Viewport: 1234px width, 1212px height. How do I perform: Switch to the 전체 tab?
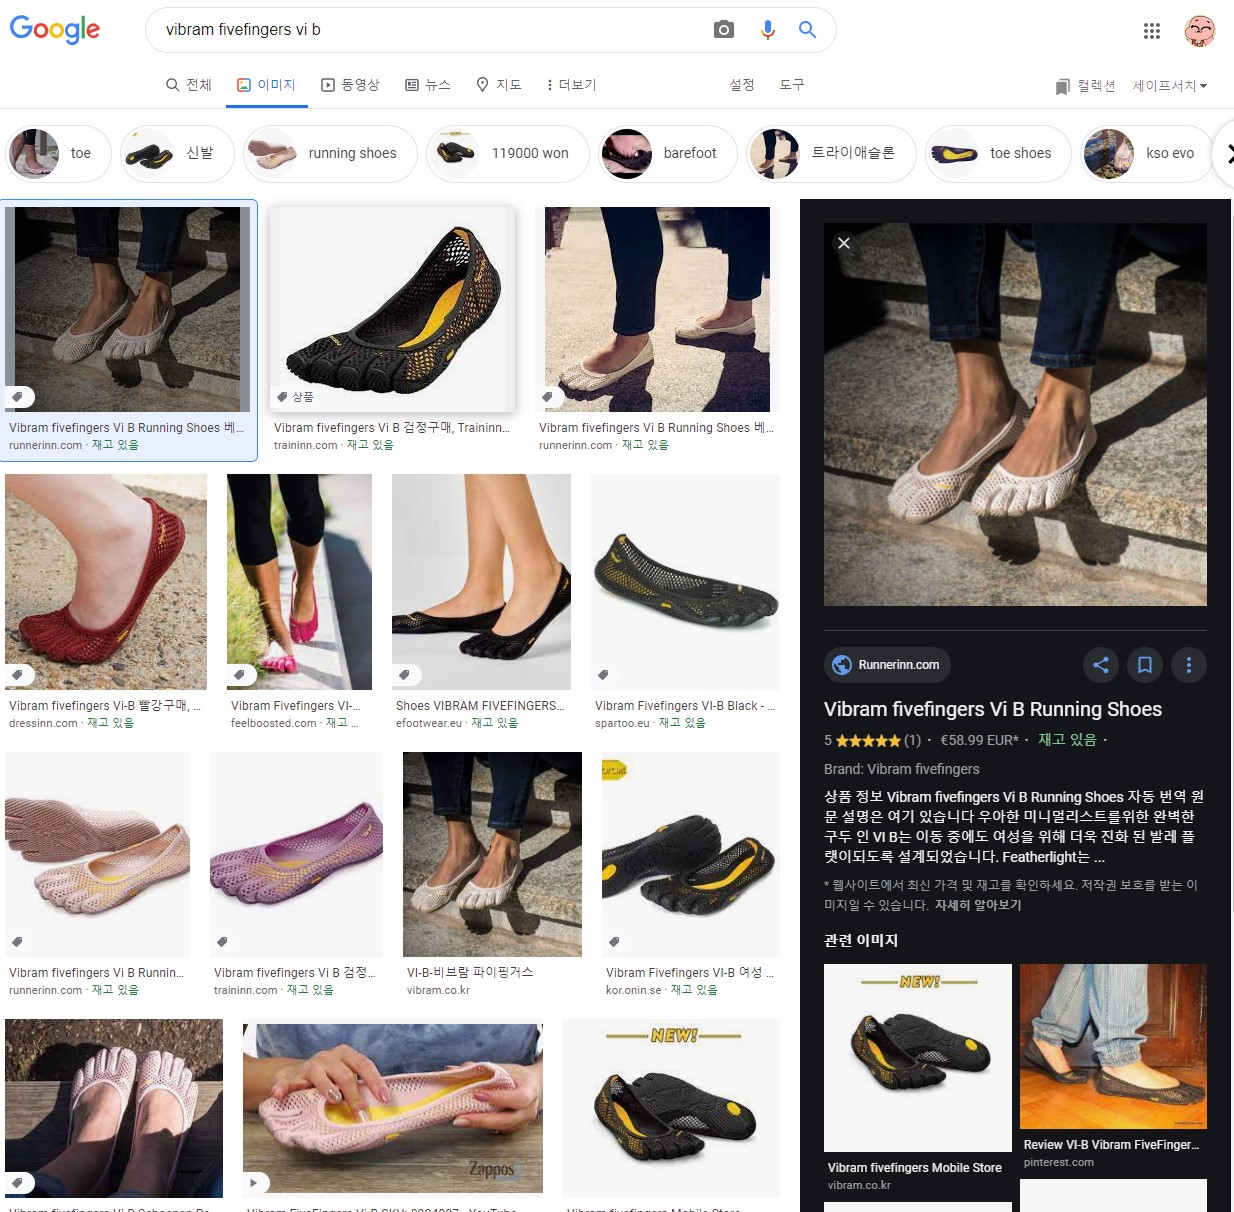189,85
